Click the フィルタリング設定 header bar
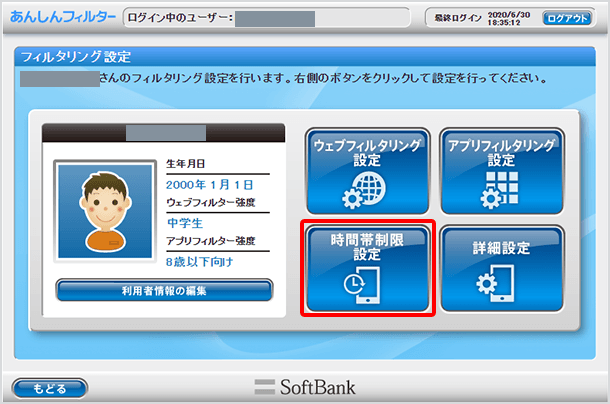This screenshot has width=610, height=404. click(304, 56)
